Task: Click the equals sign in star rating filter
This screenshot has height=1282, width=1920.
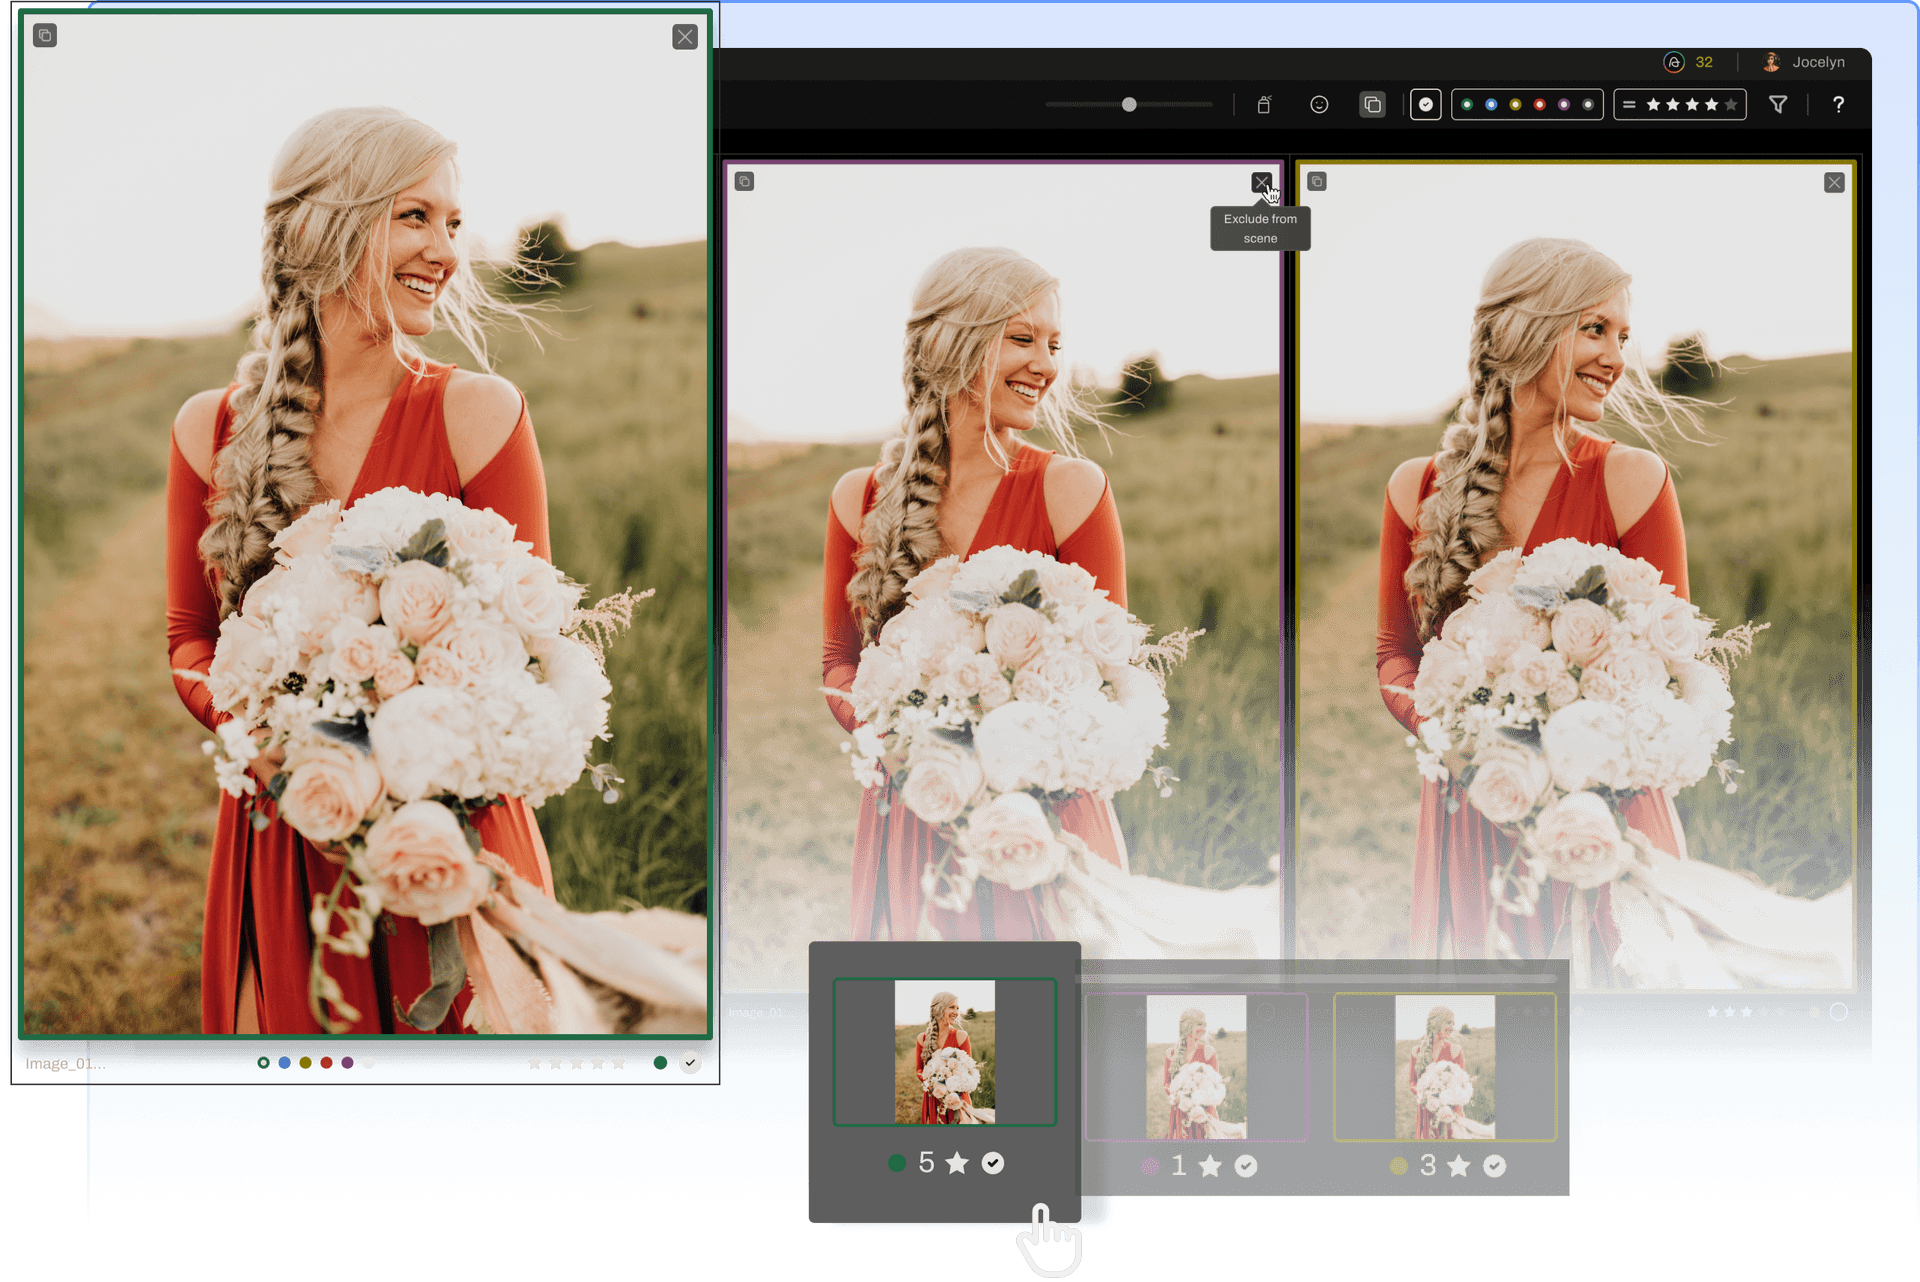Action: [1629, 105]
